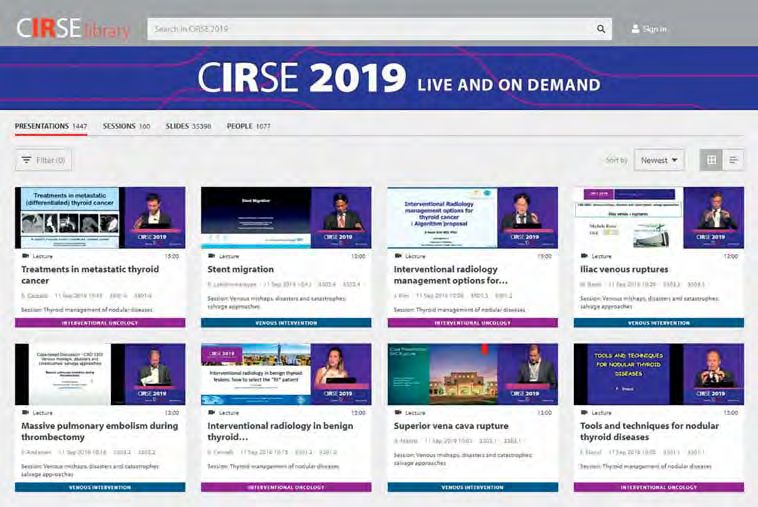Click the search magnifier icon
The width and height of the screenshot is (758, 507).
[601, 29]
